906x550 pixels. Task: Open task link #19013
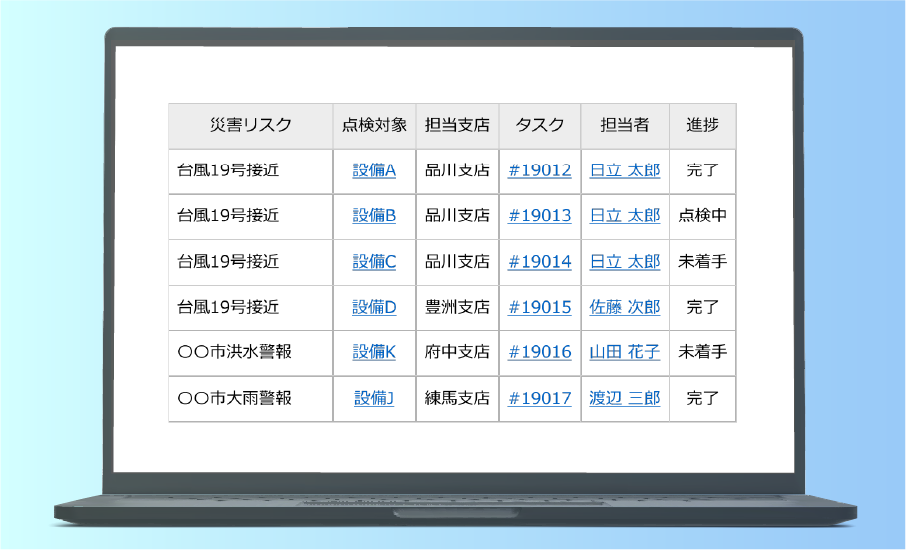click(x=539, y=216)
